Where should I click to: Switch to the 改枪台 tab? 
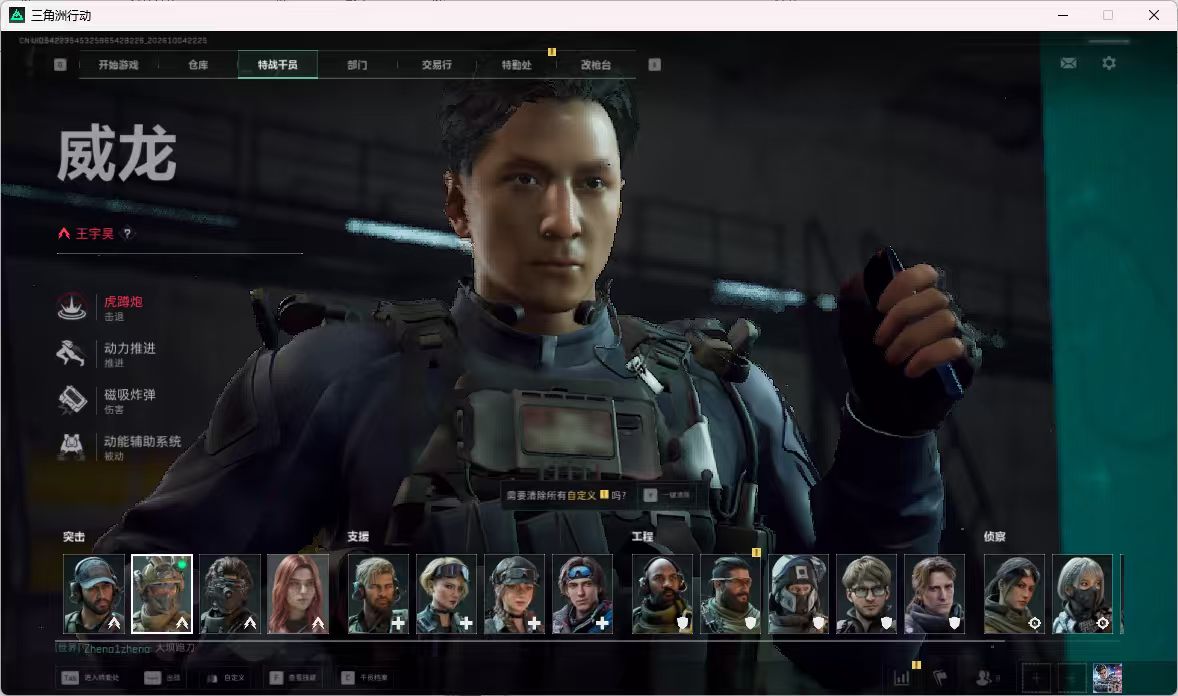coord(596,65)
